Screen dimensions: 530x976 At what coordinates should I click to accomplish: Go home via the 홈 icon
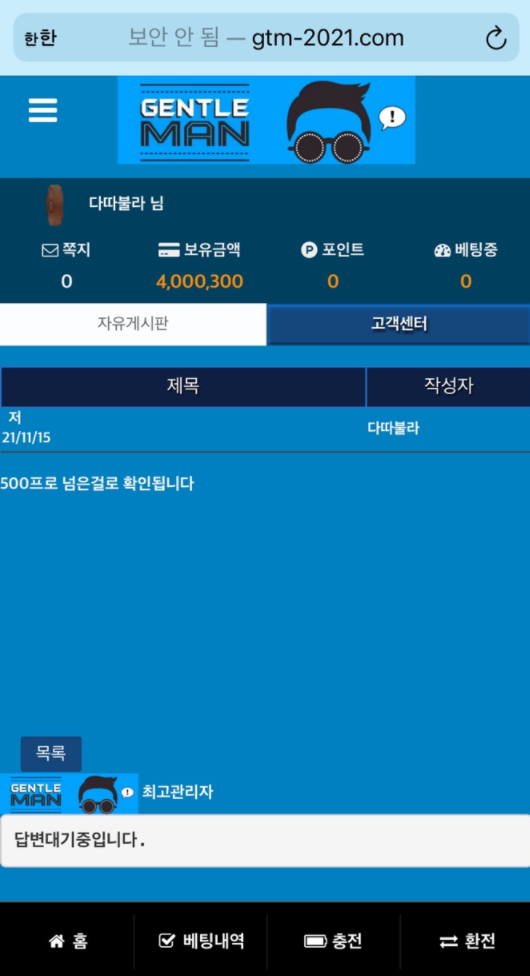(x=57, y=941)
